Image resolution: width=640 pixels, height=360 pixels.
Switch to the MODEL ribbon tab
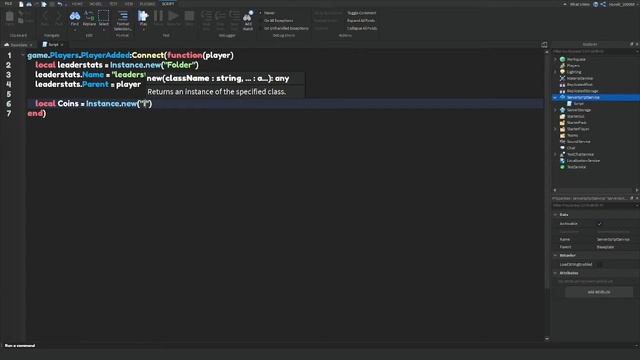96,4
